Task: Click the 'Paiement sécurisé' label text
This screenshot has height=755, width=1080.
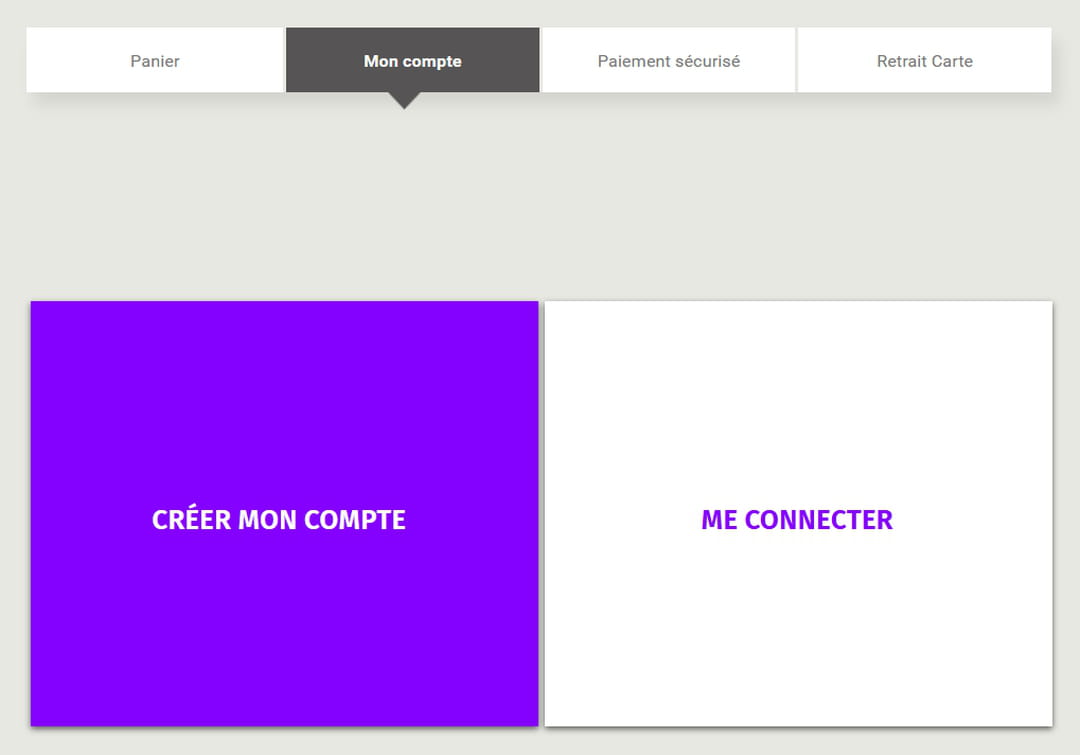Action: (x=668, y=61)
